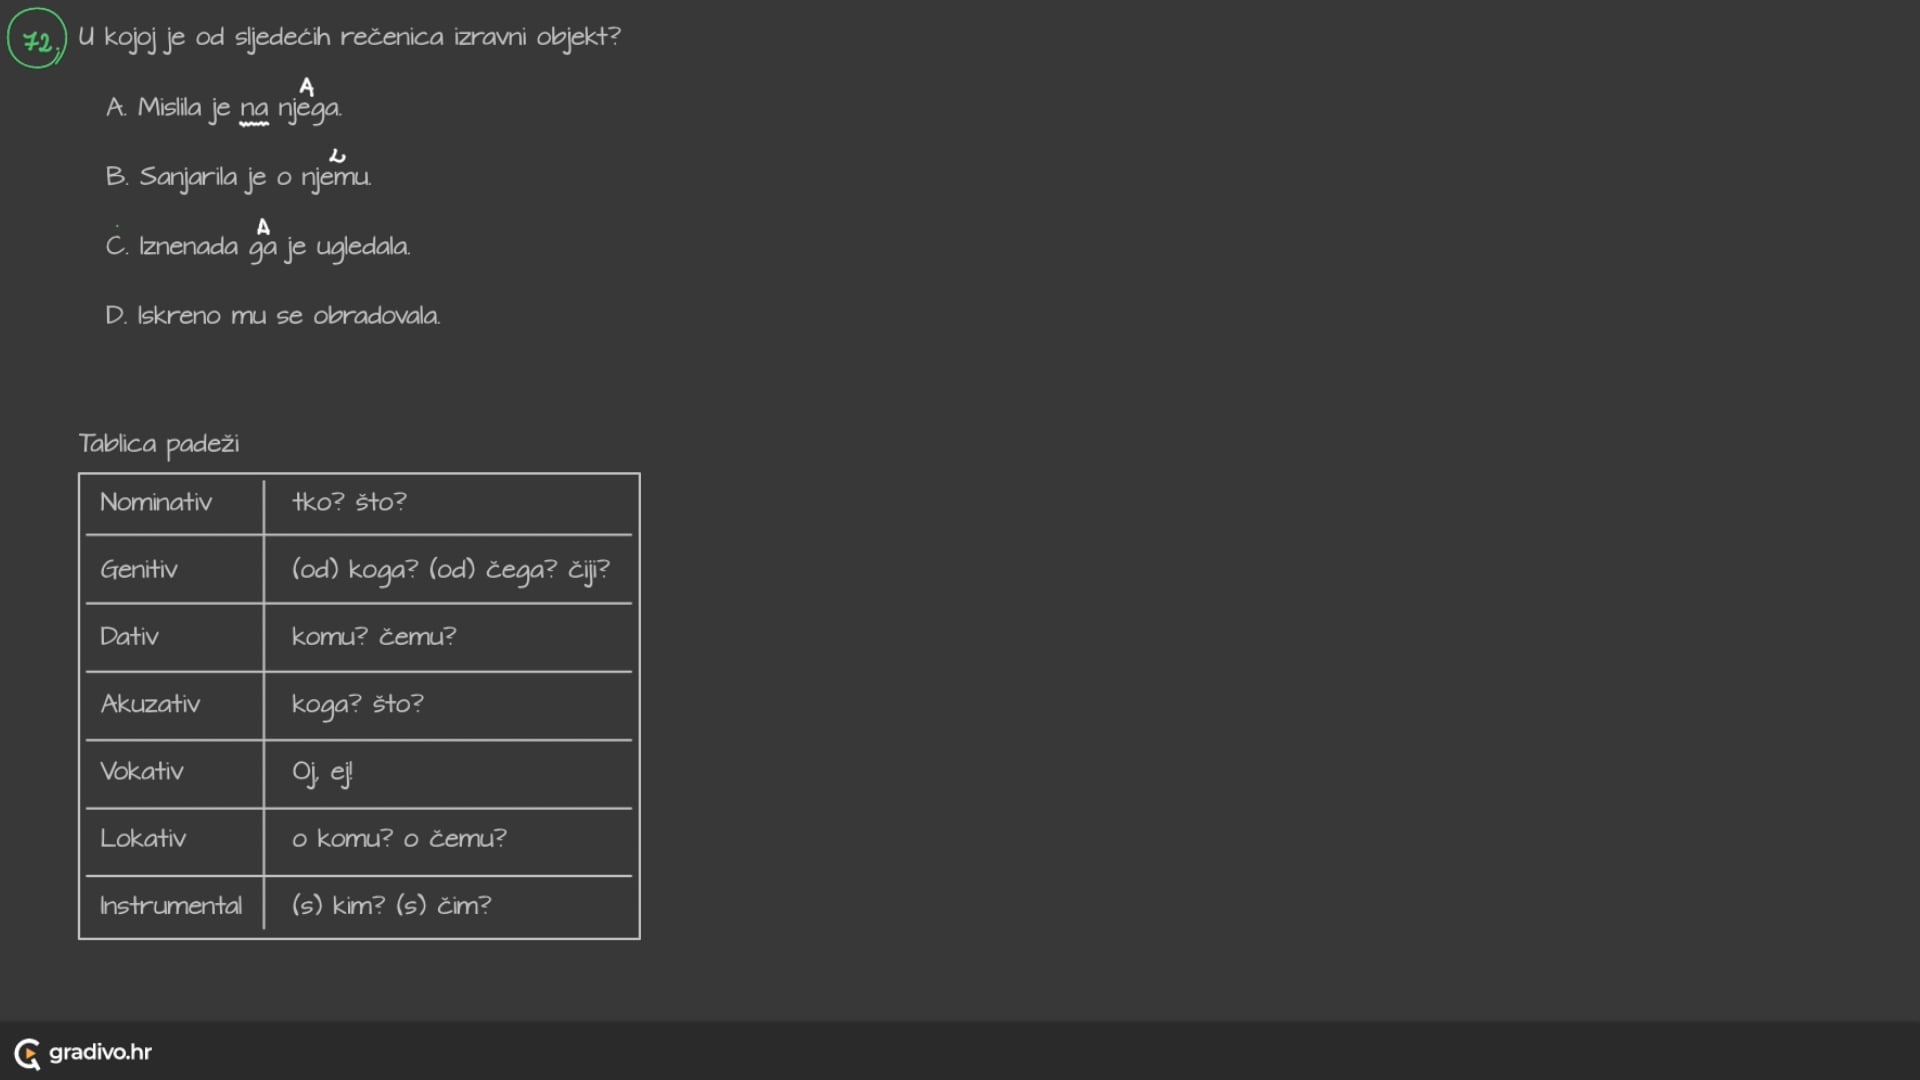Click the 'Tablica padeži' heading
This screenshot has width=1920, height=1080.
click(159, 444)
